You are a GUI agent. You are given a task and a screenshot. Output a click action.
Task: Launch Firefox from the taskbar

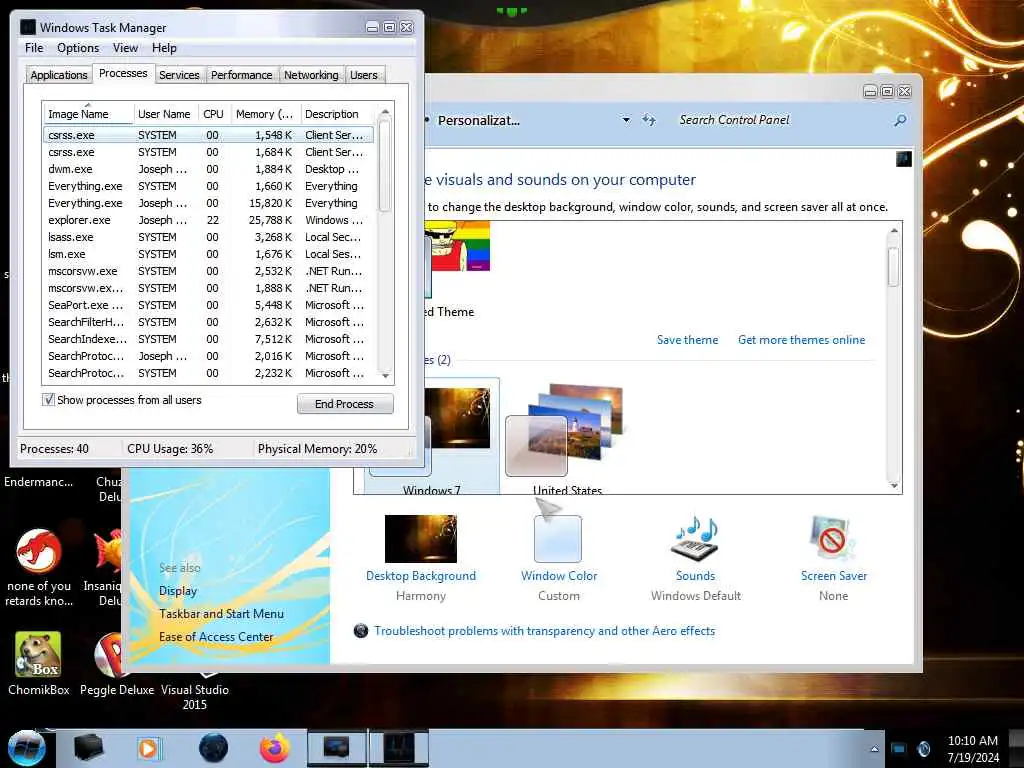click(x=275, y=748)
